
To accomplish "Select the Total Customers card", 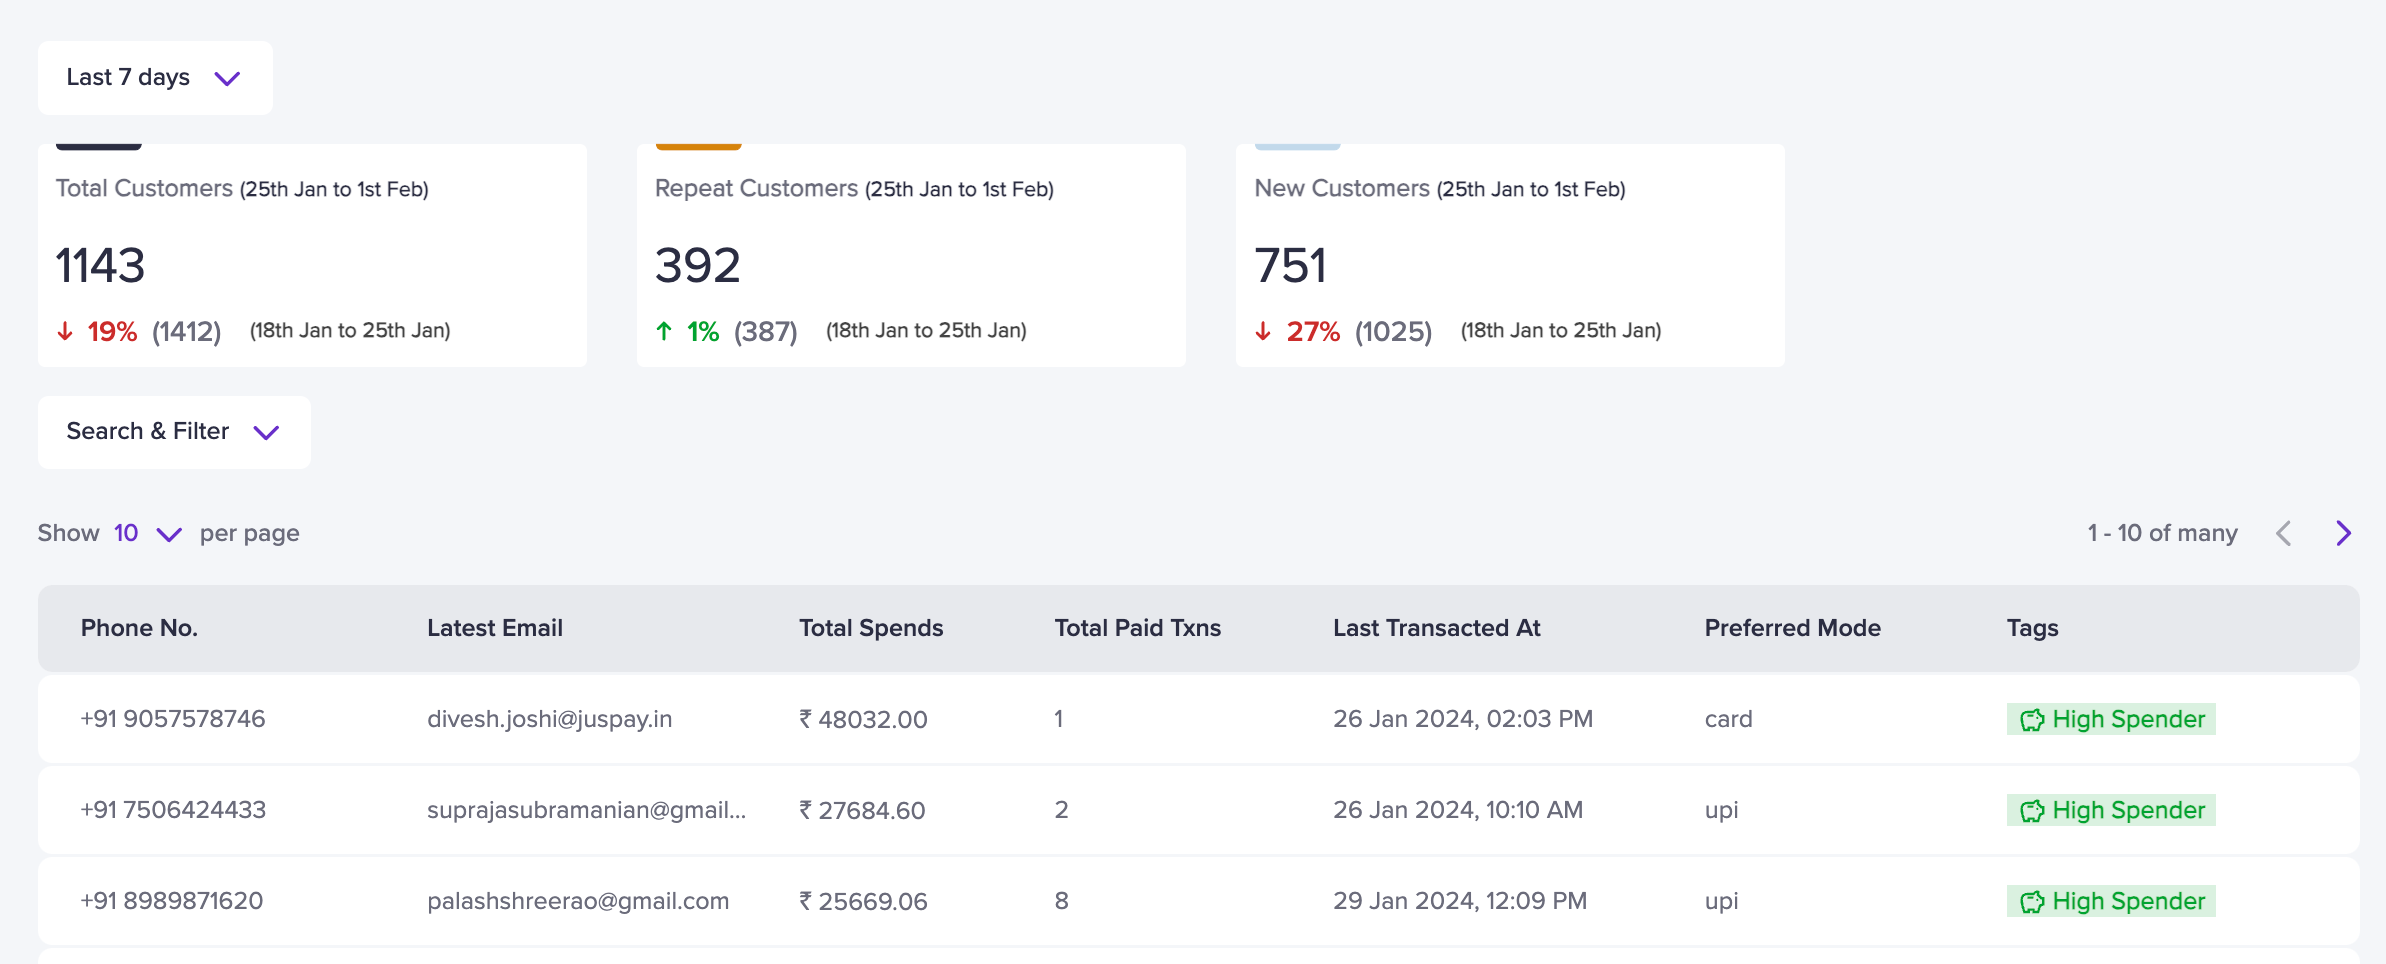I will coord(312,255).
